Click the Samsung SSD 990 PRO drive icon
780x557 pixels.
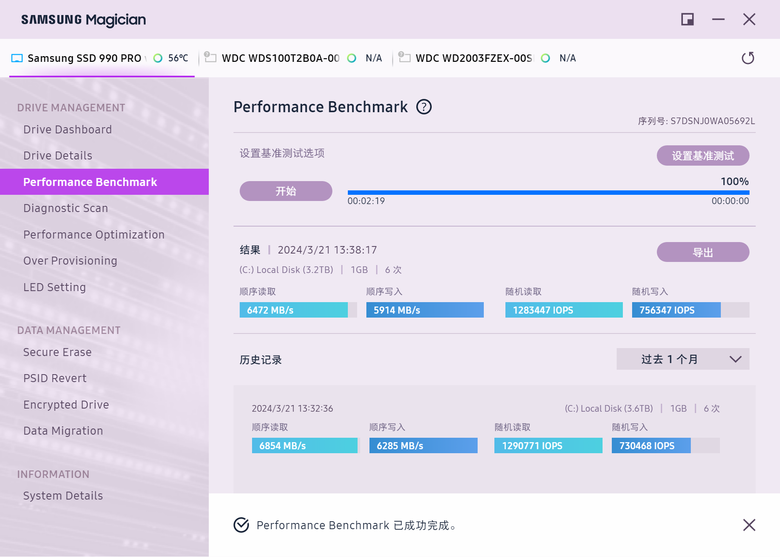click(x=17, y=58)
